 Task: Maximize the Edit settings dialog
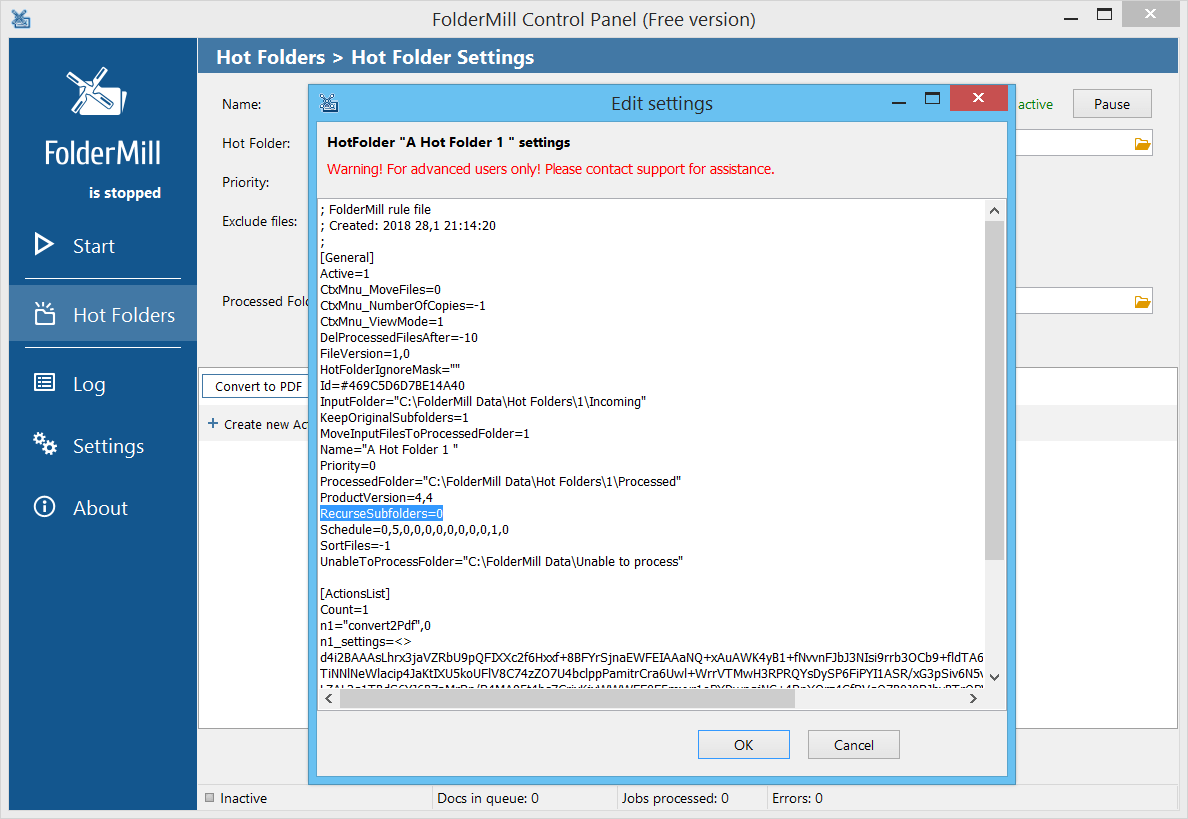point(933,98)
